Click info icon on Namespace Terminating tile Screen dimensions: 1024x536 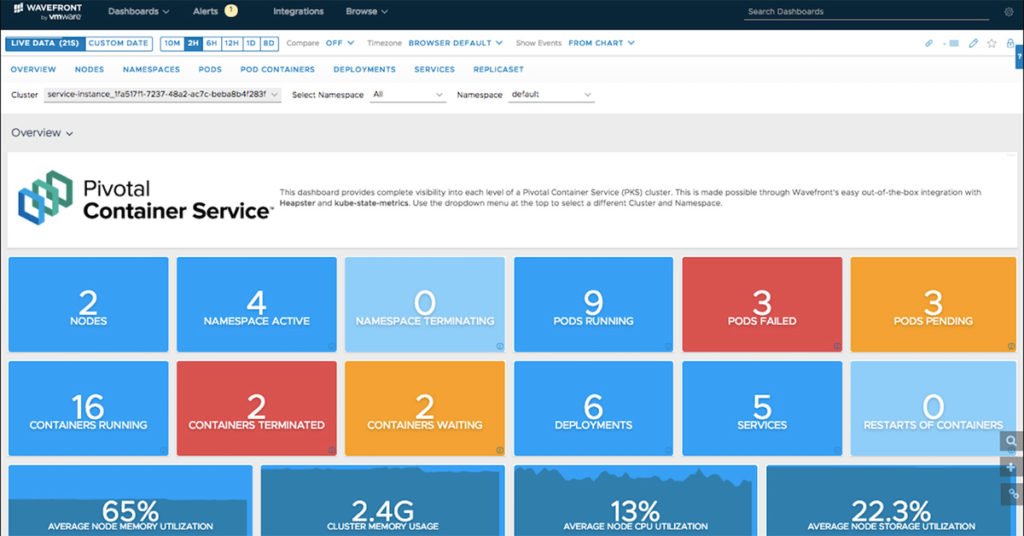(500, 347)
